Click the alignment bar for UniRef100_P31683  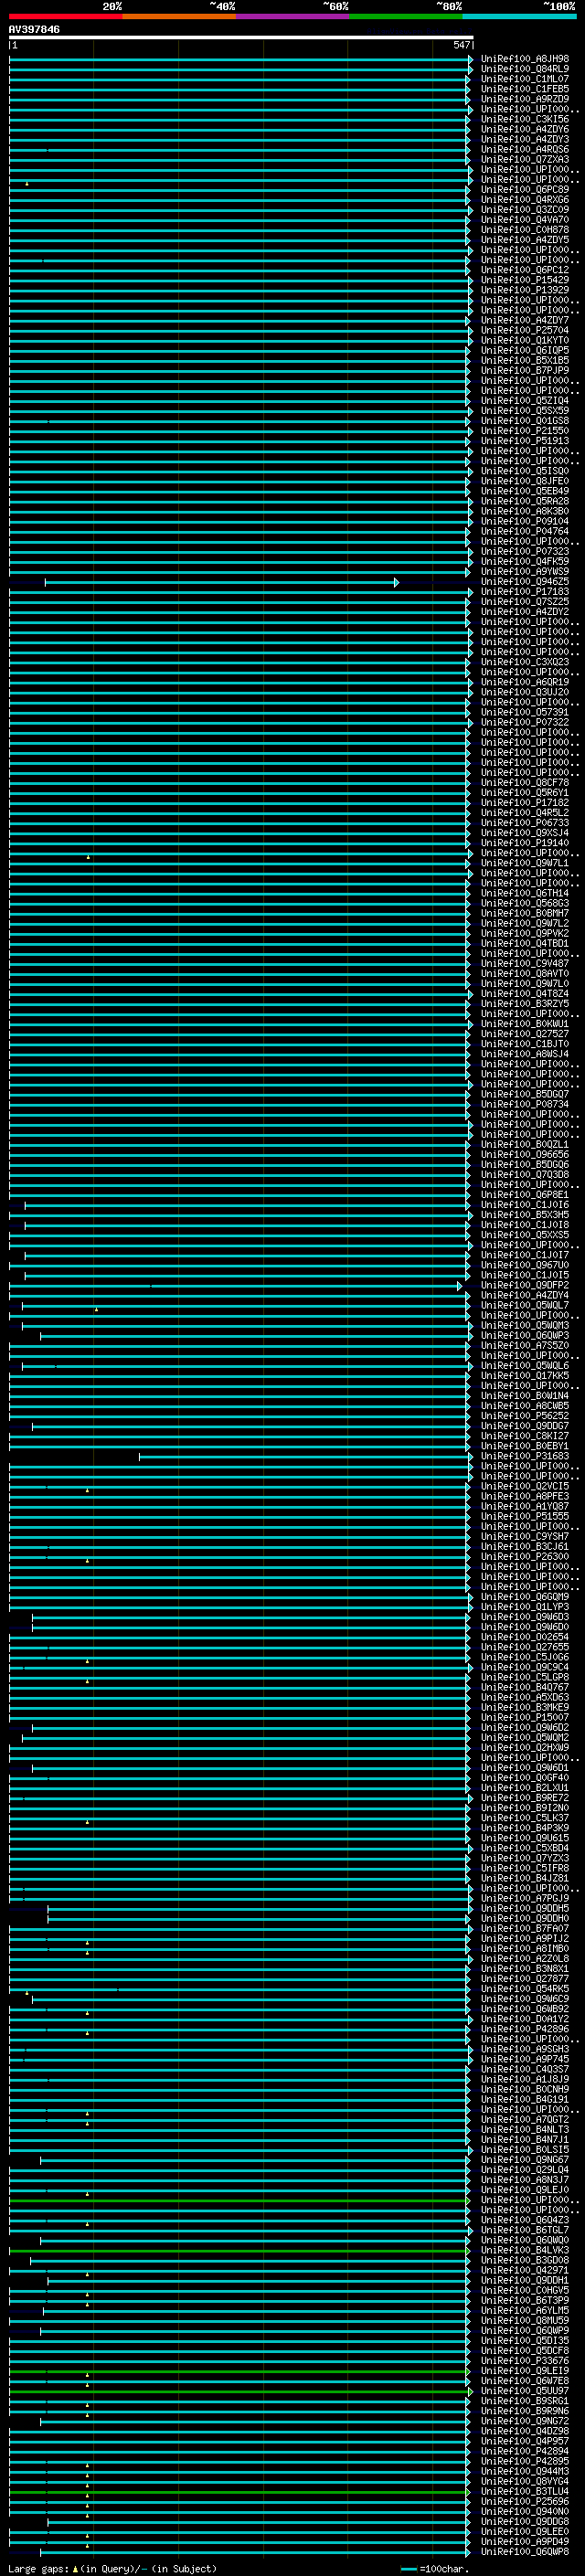[304, 1457]
